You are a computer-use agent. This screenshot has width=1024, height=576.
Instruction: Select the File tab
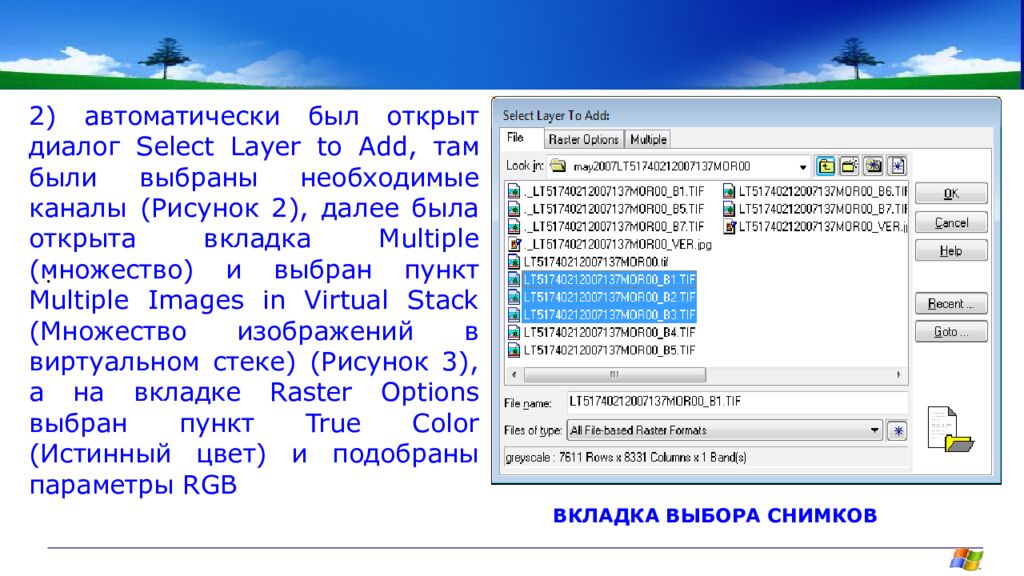(516, 138)
